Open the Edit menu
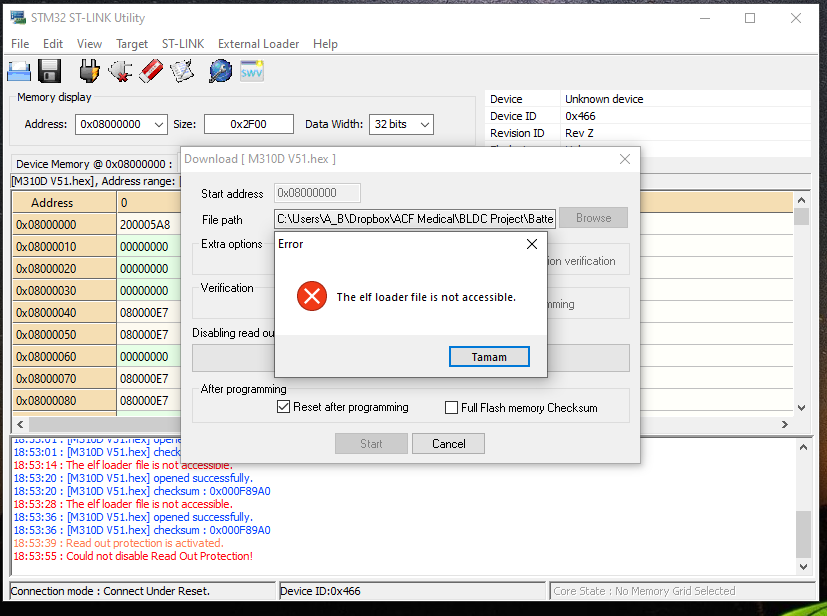Screen dimensions: 827x616 pyautogui.click(x=53, y=44)
